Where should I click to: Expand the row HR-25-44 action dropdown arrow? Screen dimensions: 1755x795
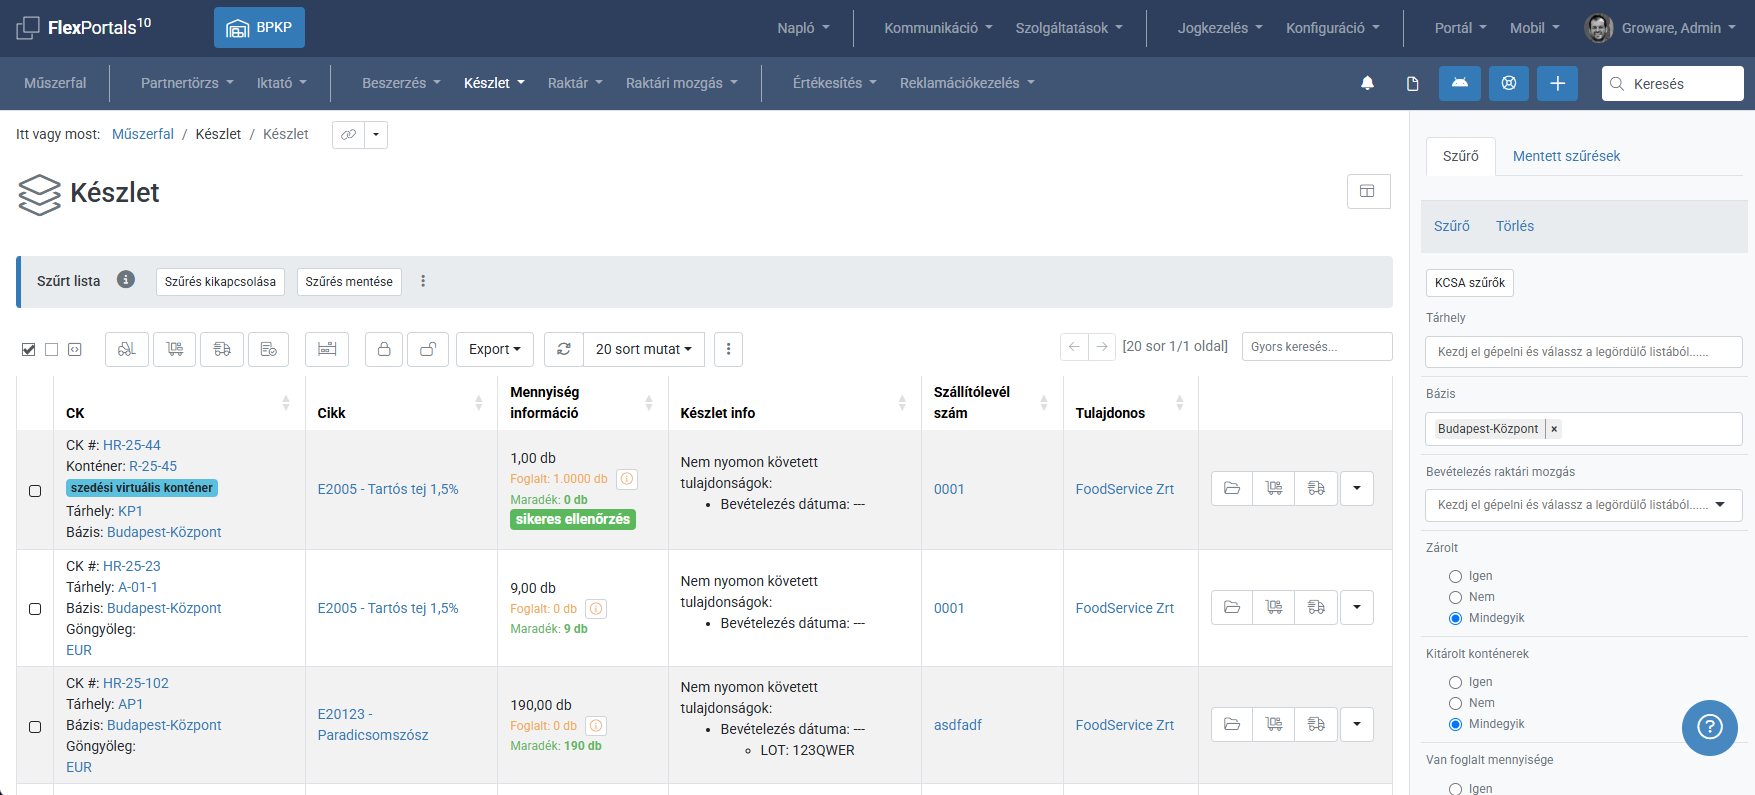click(1357, 488)
